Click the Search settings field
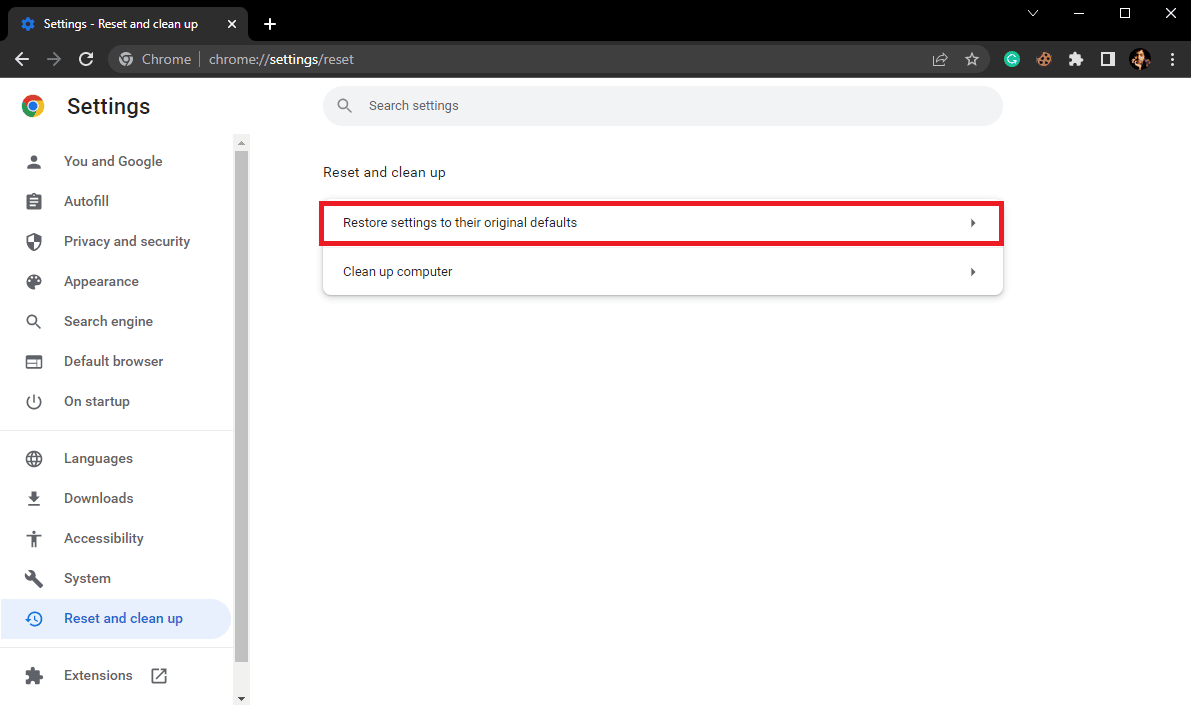The width and height of the screenshot is (1191, 705). 662,105
